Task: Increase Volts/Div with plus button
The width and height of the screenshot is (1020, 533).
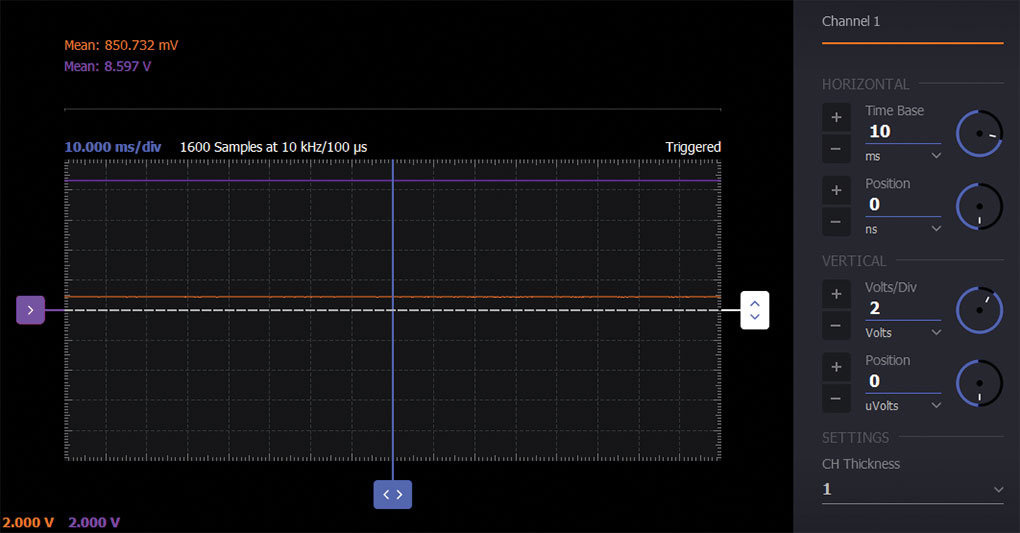Action: [837, 294]
